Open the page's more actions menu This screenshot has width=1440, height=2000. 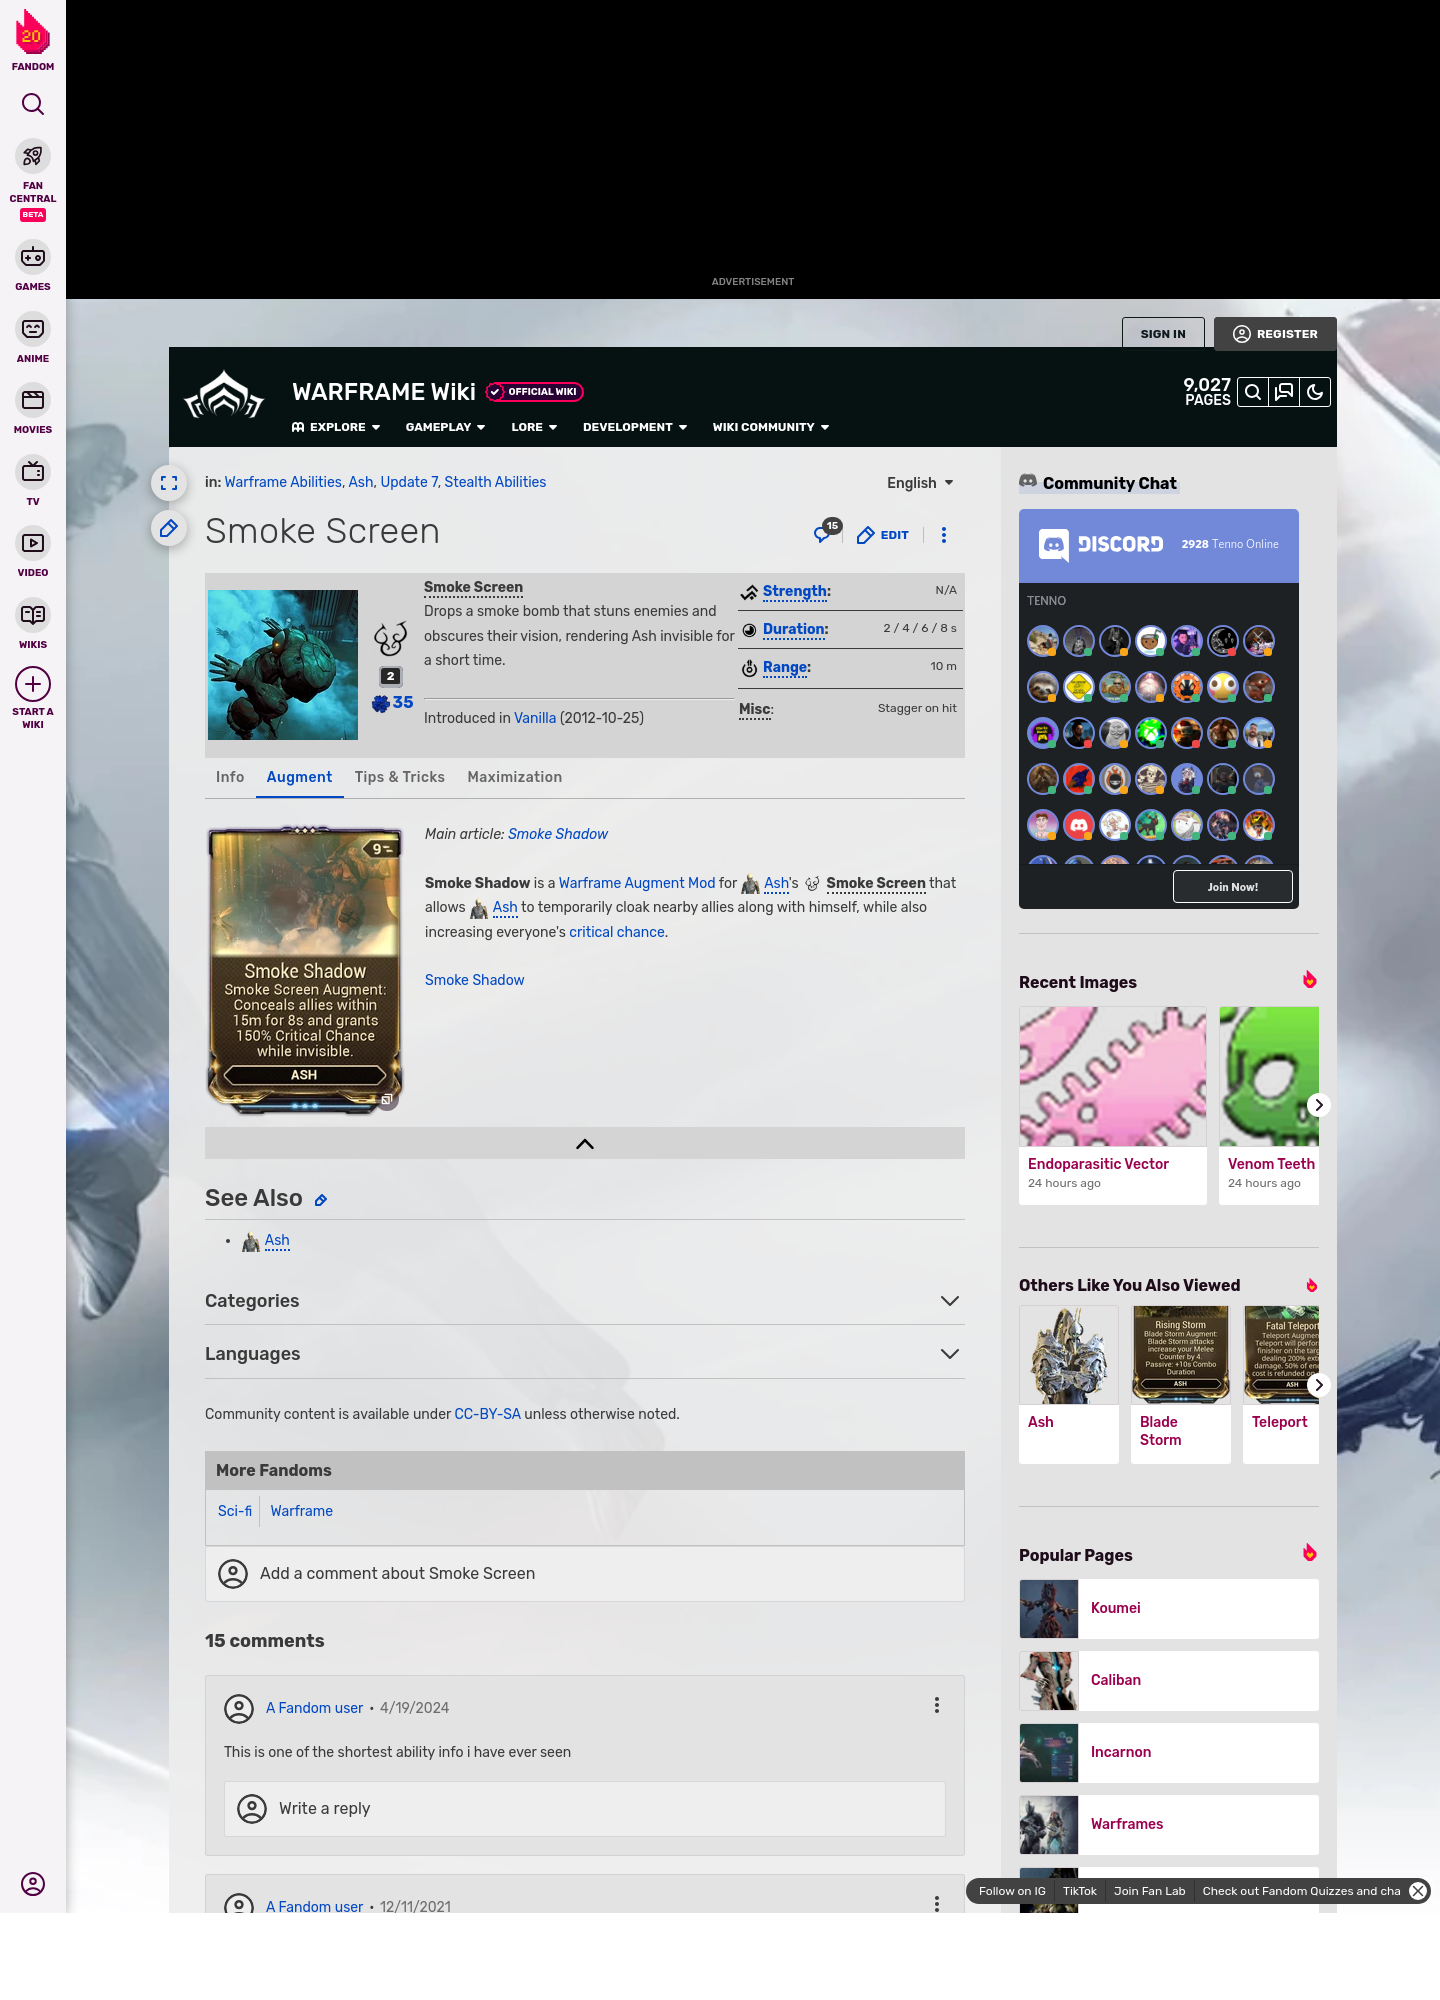click(944, 535)
